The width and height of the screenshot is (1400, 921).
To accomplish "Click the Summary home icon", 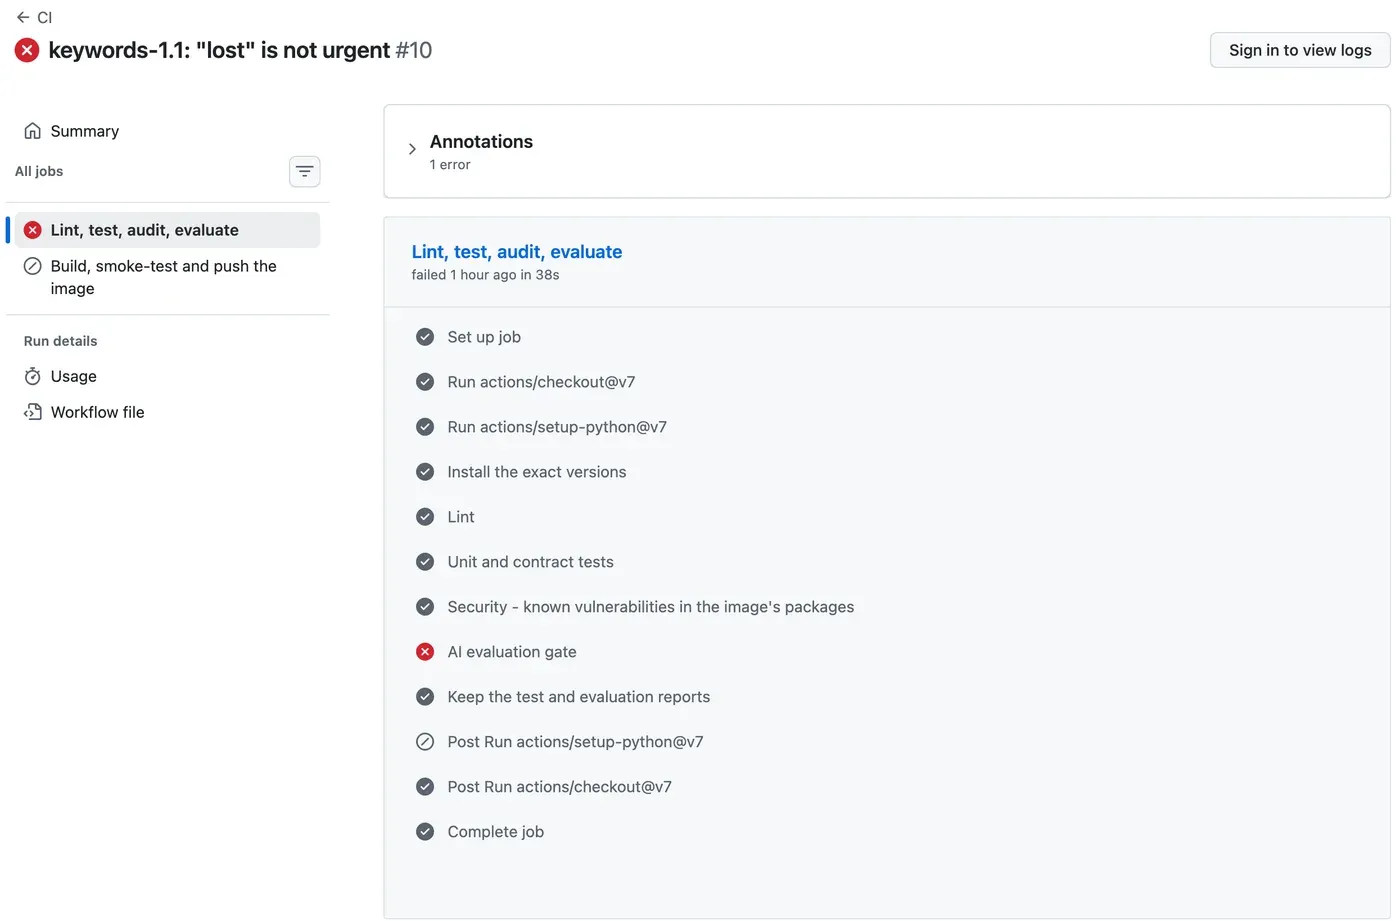I will [x=33, y=131].
